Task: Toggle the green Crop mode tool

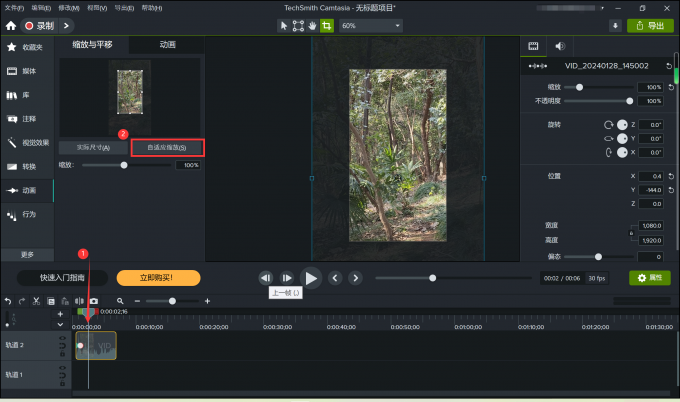Action: pos(327,26)
